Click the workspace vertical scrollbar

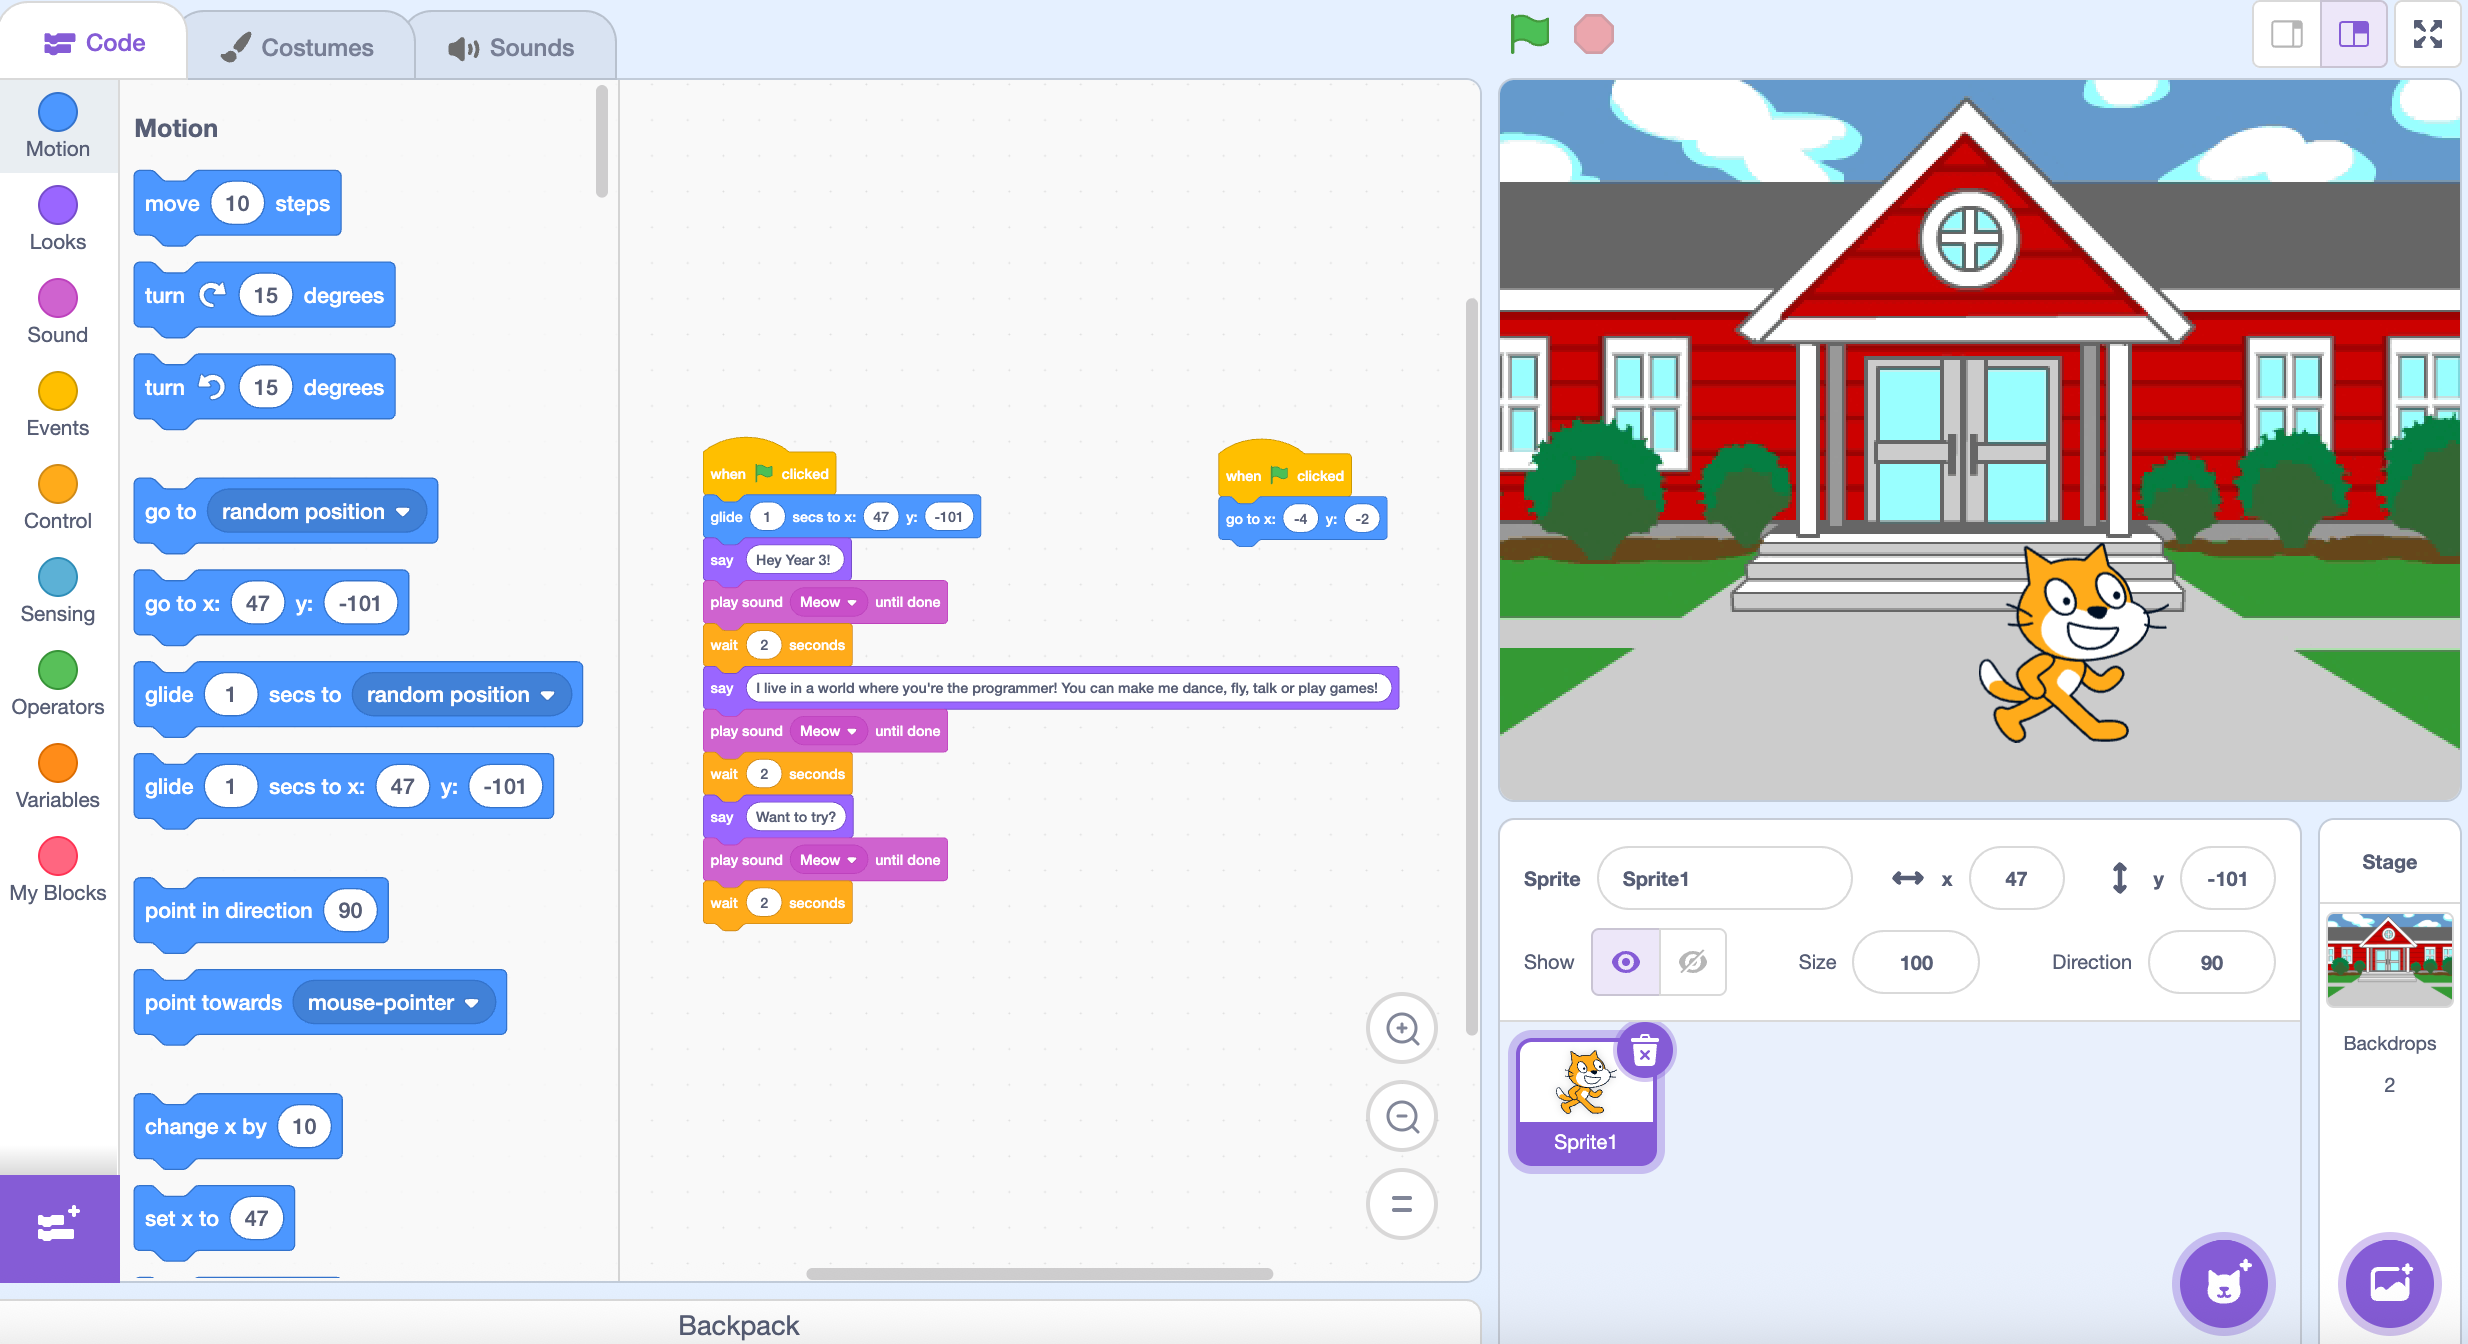click(x=1471, y=666)
